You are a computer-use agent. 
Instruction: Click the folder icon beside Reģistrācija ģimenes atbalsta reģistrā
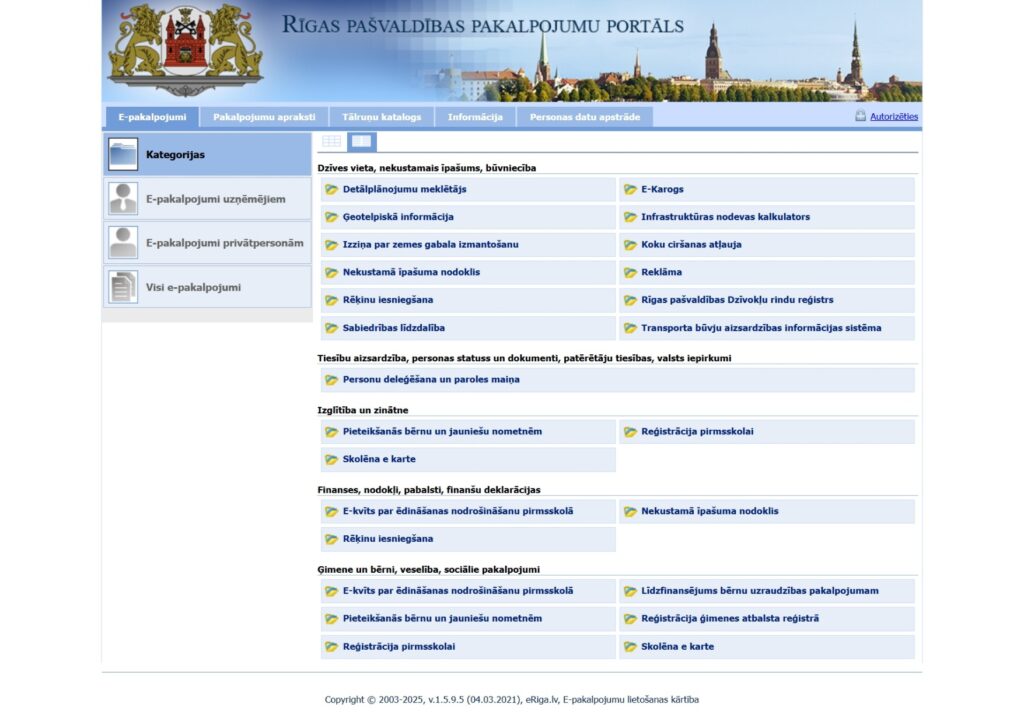pos(630,619)
